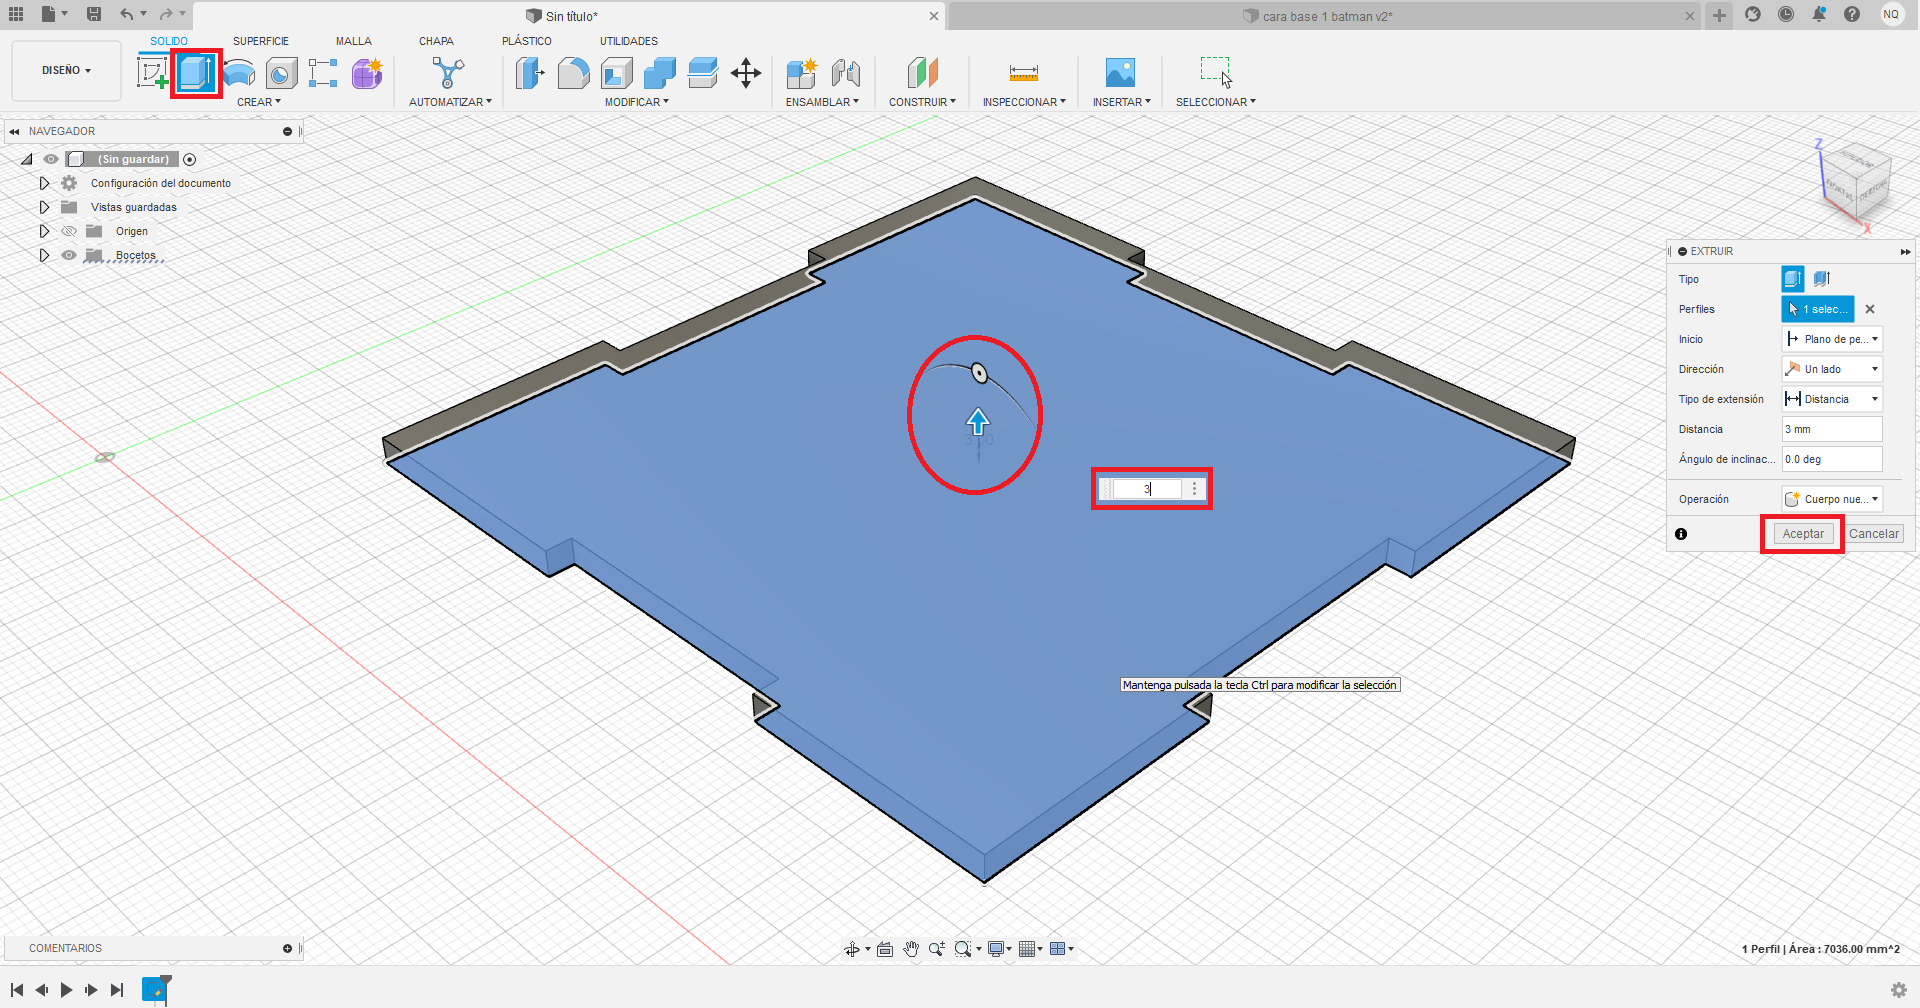The height and width of the screenshot is (1008, 1920).
Task: Expand the Bocetos folder
Action: click(x=44, y=255)
